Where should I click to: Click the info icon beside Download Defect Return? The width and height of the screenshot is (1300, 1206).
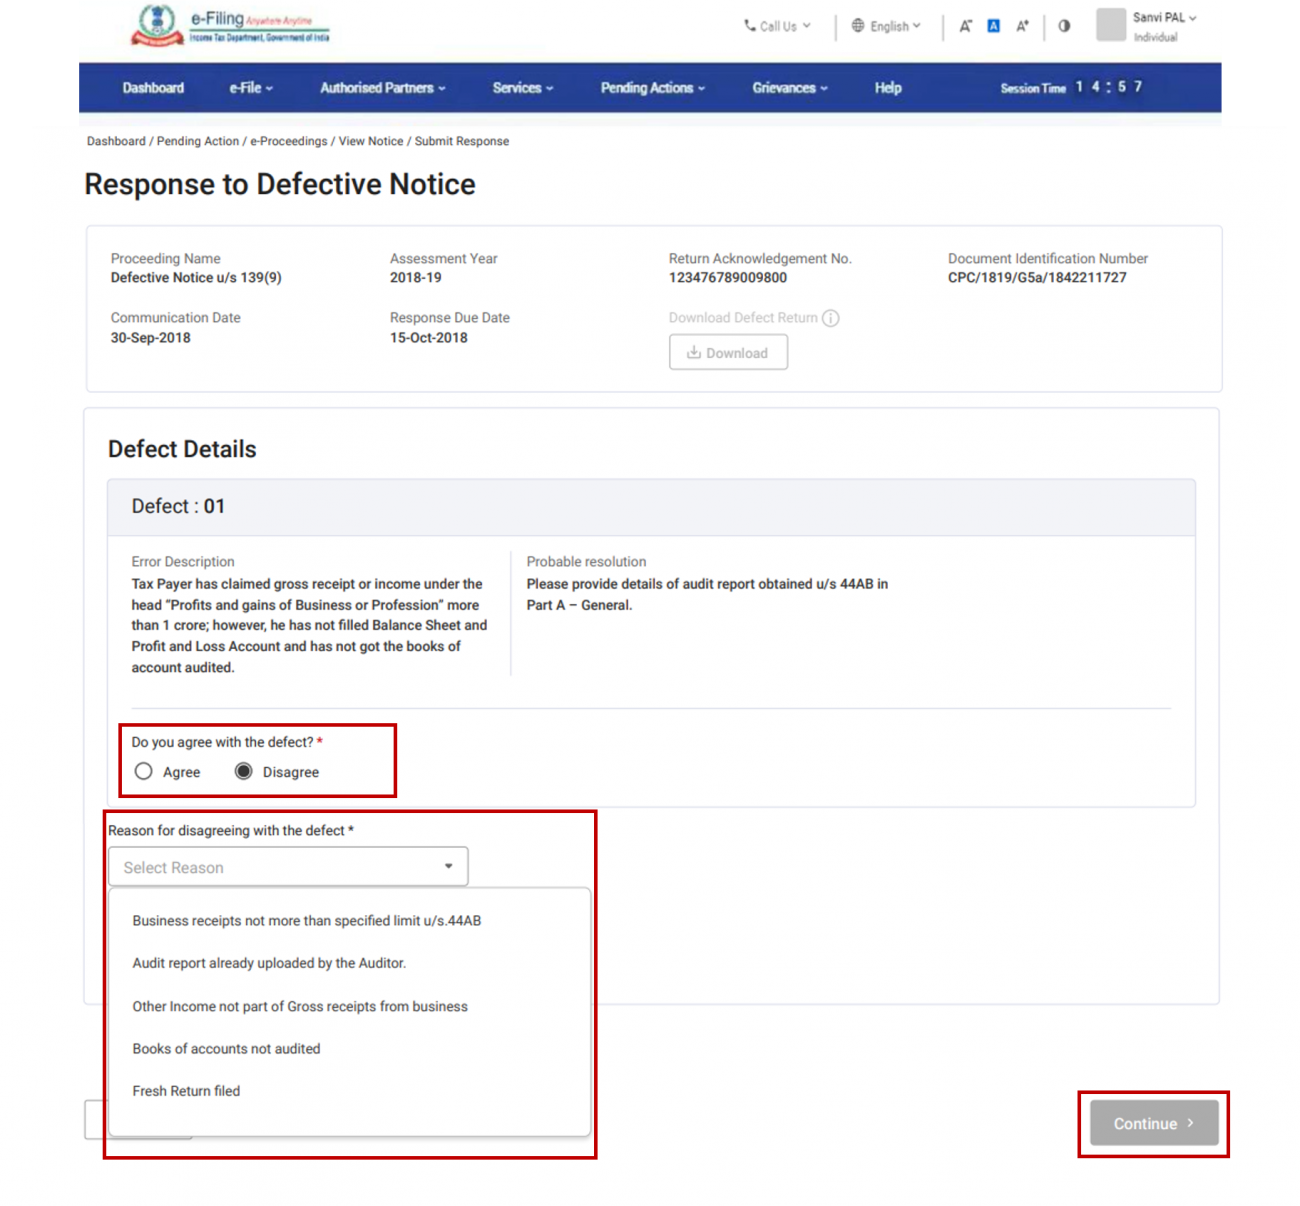[x=830, y=318]
